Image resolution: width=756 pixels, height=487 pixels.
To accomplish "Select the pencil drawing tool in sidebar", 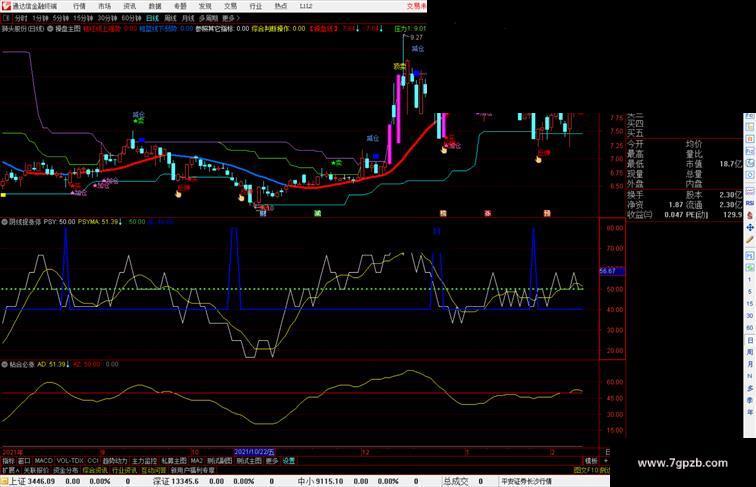I will (x=750, y=239).
